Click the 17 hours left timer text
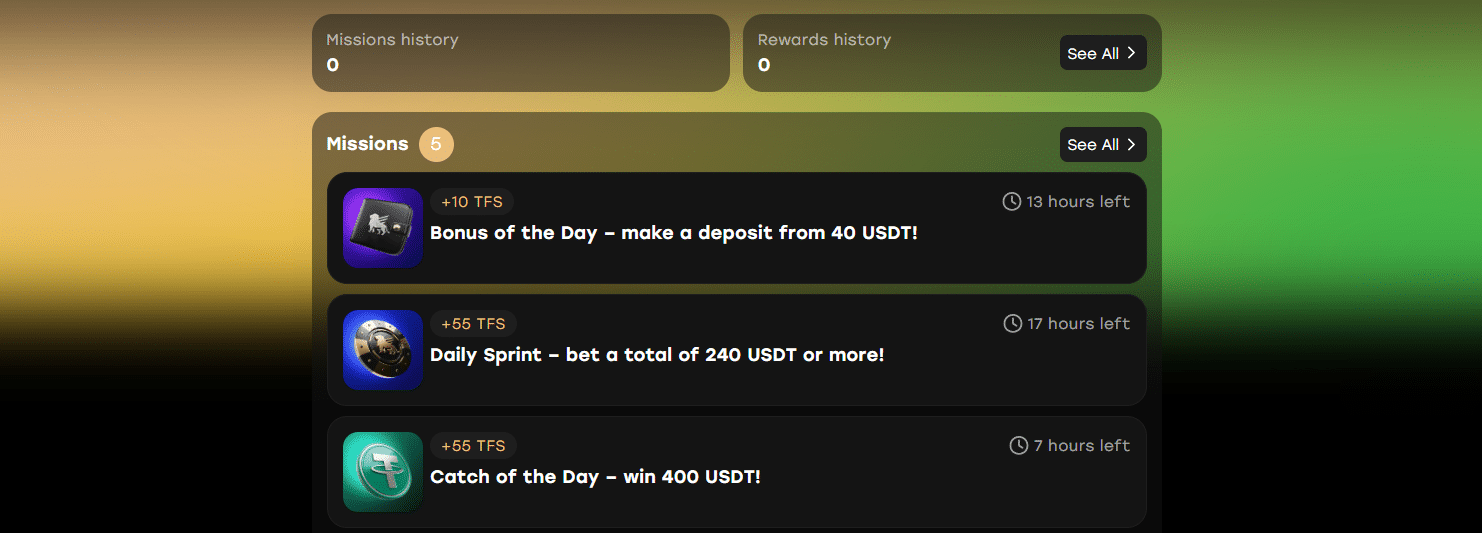 point(1079,324)
